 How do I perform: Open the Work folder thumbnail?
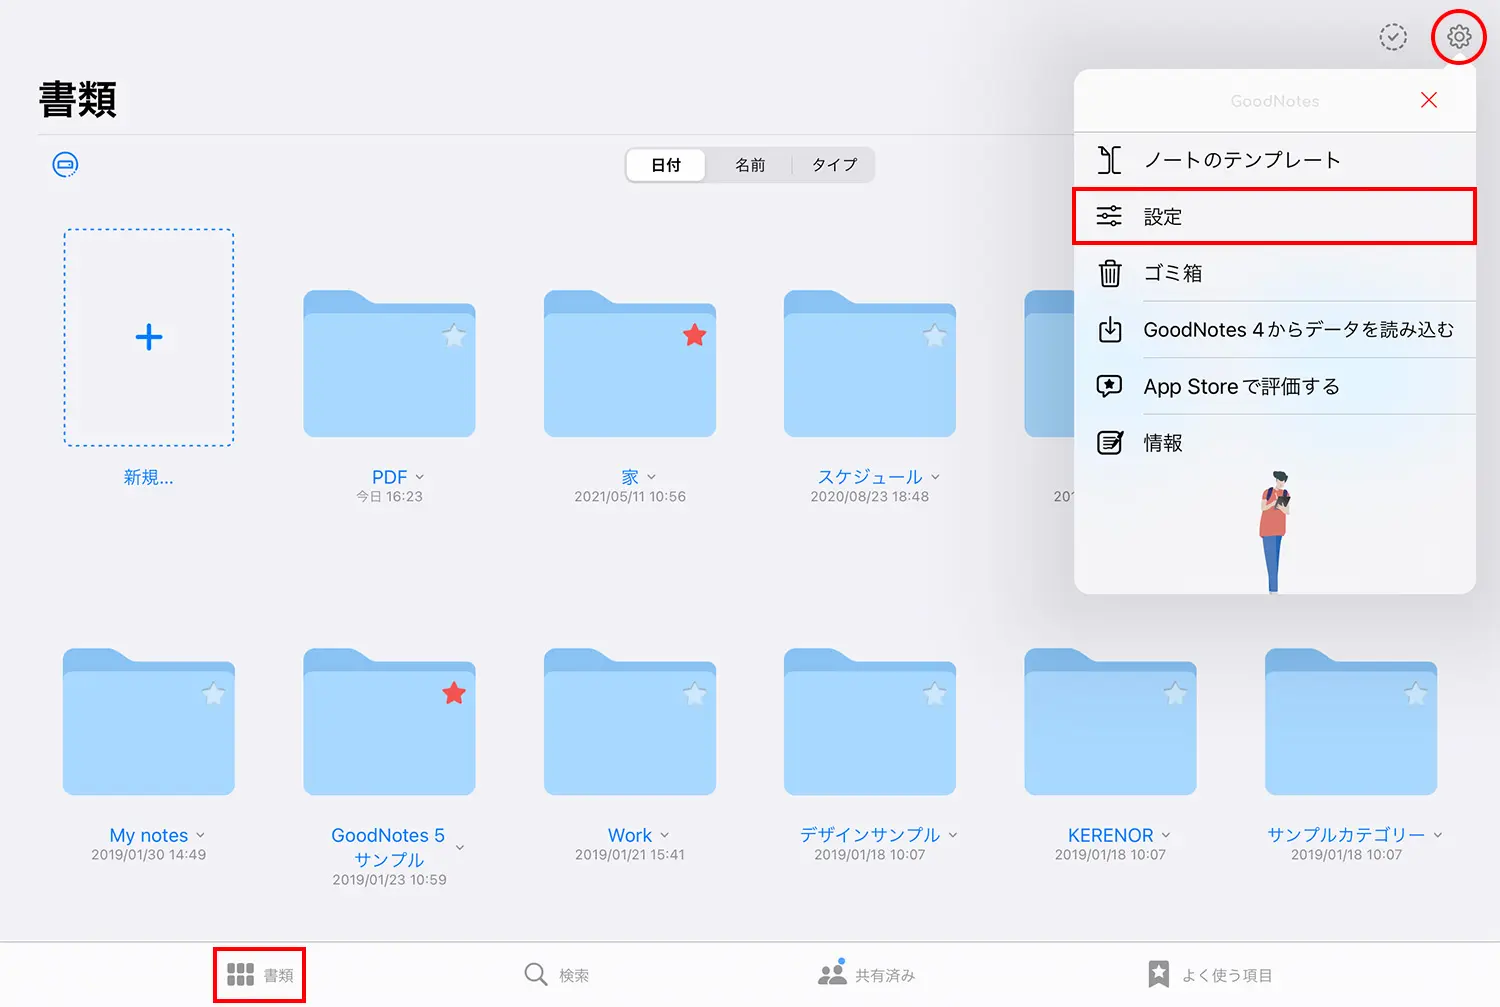tap(630, 722)
